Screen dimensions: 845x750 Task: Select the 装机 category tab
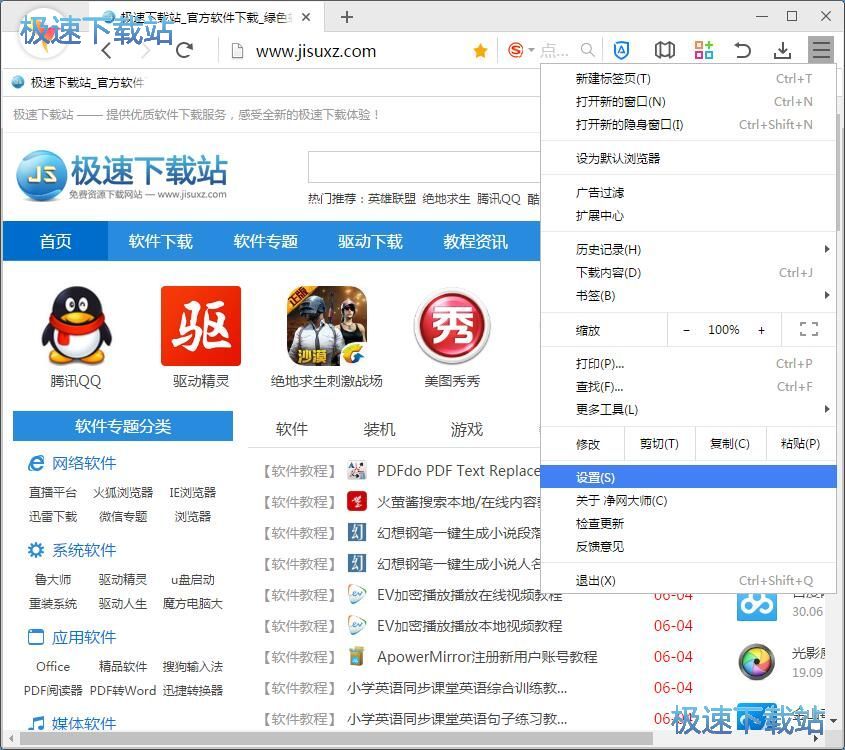(x=379, y=429)
